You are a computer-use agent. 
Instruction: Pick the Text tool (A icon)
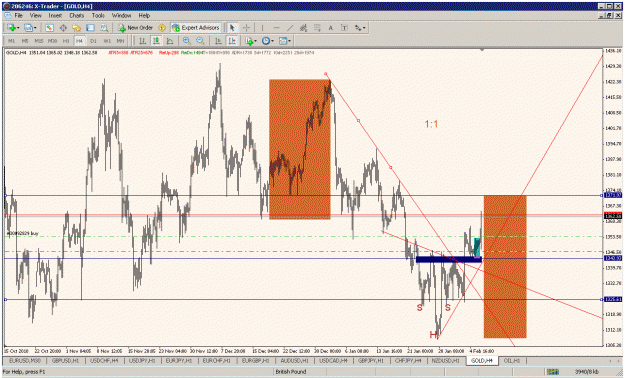[x=330, y=28]
